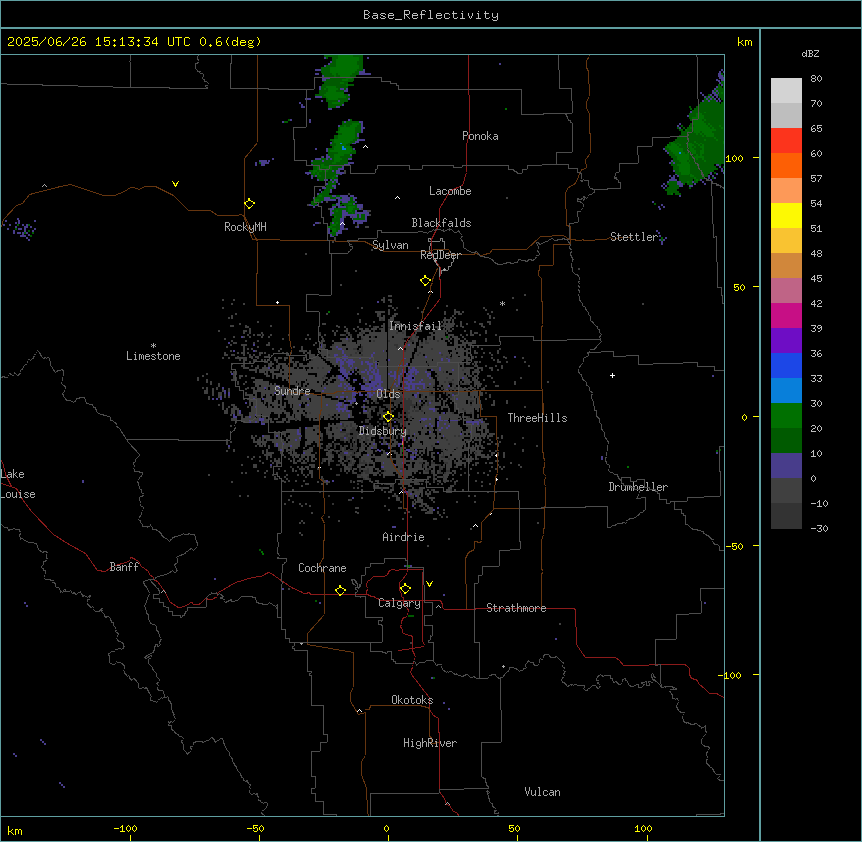Click the RockyMH label

point(245,227)
